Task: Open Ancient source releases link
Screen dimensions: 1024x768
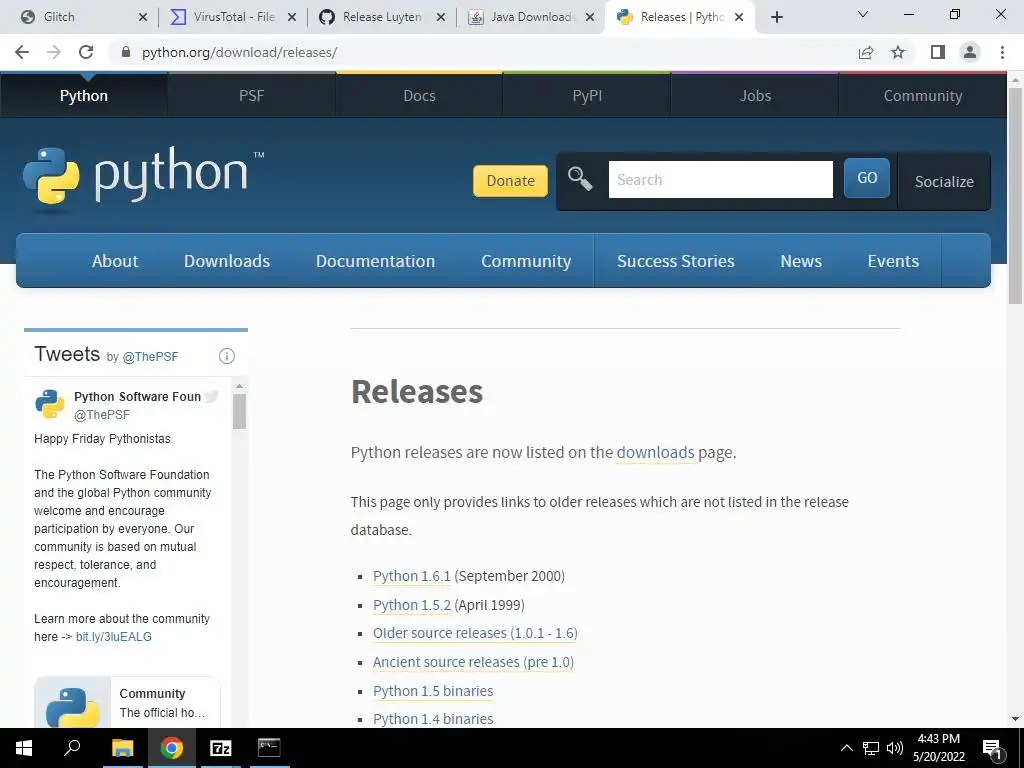Action: (x=473, y=662)
